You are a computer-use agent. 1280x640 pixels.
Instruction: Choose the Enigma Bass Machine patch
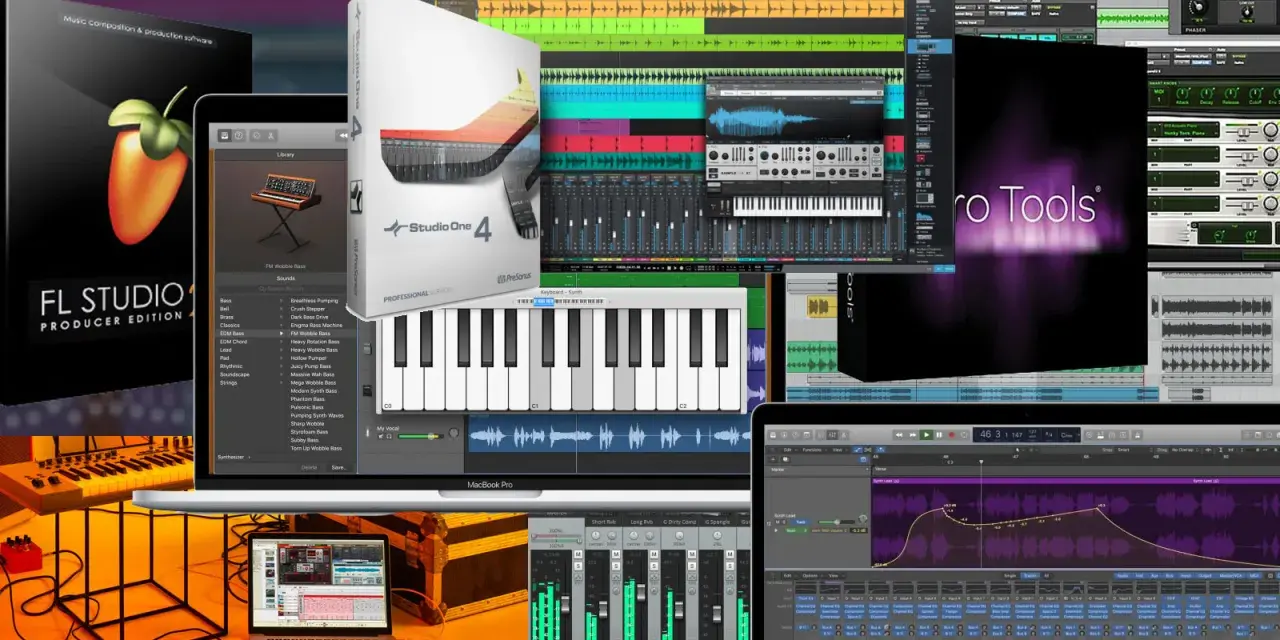pyautogui.click(x=316, y=325)
